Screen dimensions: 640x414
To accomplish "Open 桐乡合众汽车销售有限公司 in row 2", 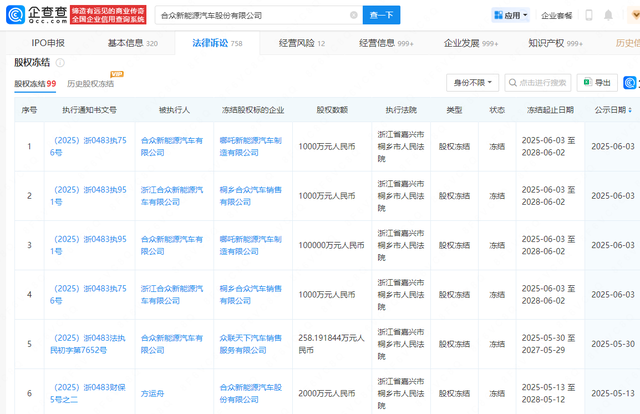I will click(x=251, y=196).
